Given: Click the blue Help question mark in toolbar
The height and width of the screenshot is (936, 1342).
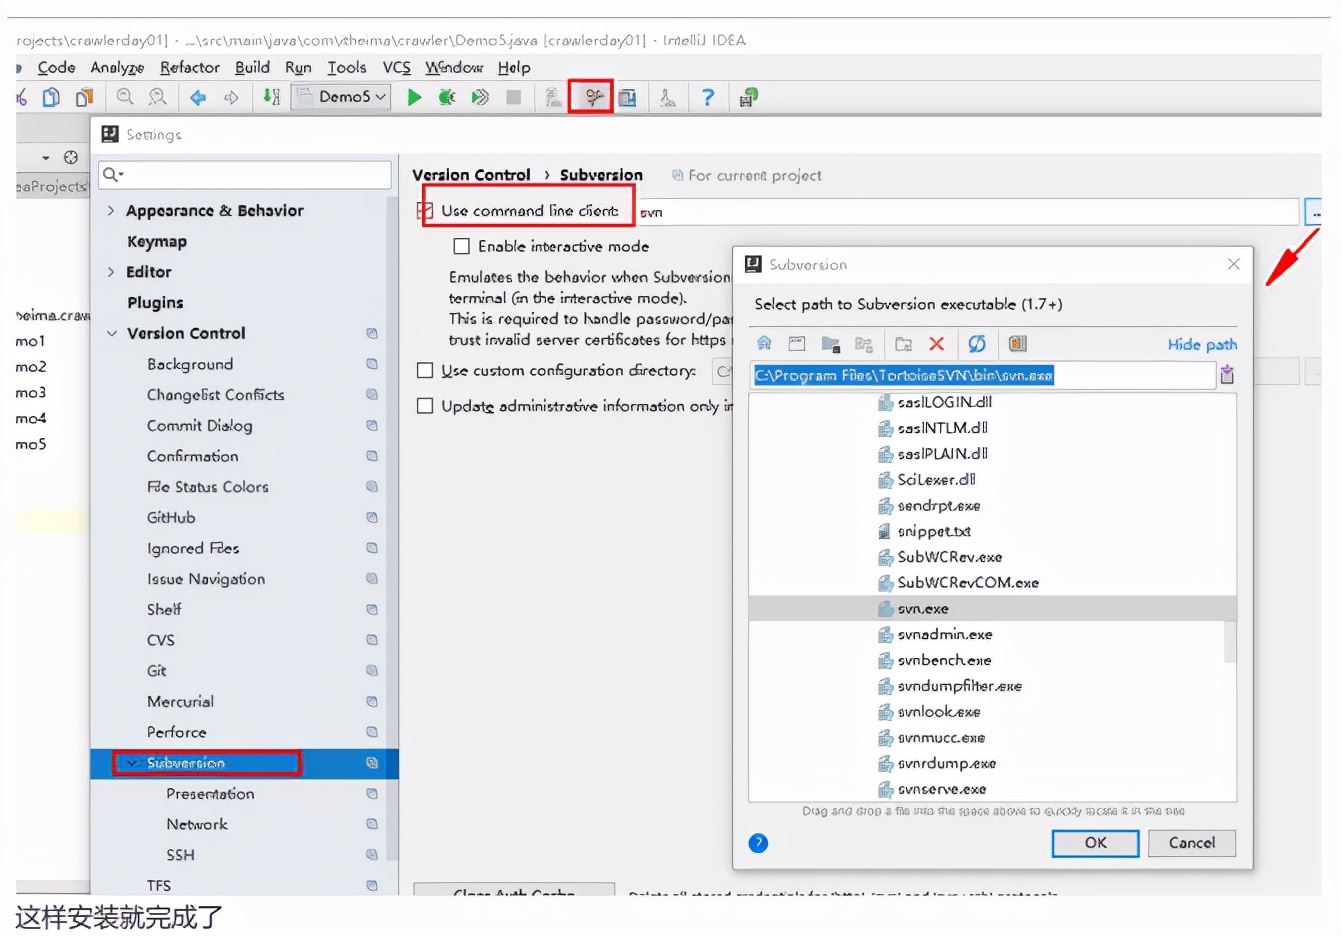Looking at the screenshot, I should (708, 97).
